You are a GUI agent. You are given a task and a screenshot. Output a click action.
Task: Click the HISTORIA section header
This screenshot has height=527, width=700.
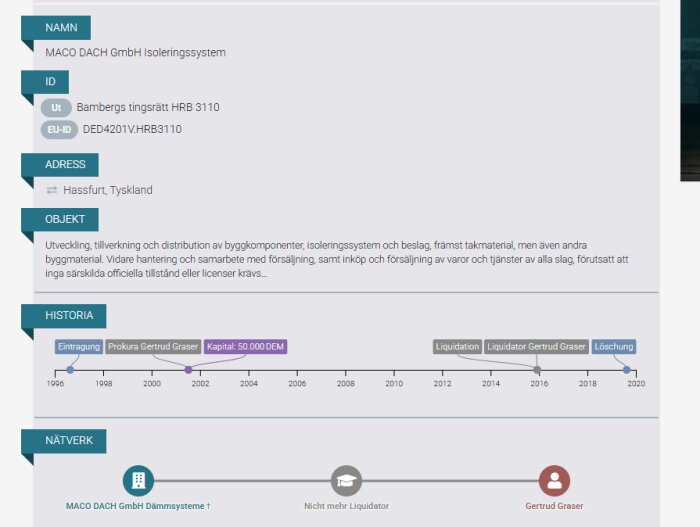63,316
